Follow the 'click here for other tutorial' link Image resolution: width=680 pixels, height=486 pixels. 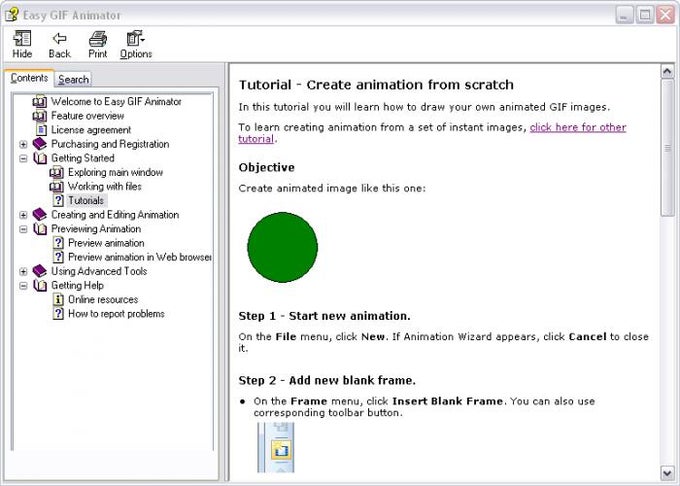[x=578, y=127]
